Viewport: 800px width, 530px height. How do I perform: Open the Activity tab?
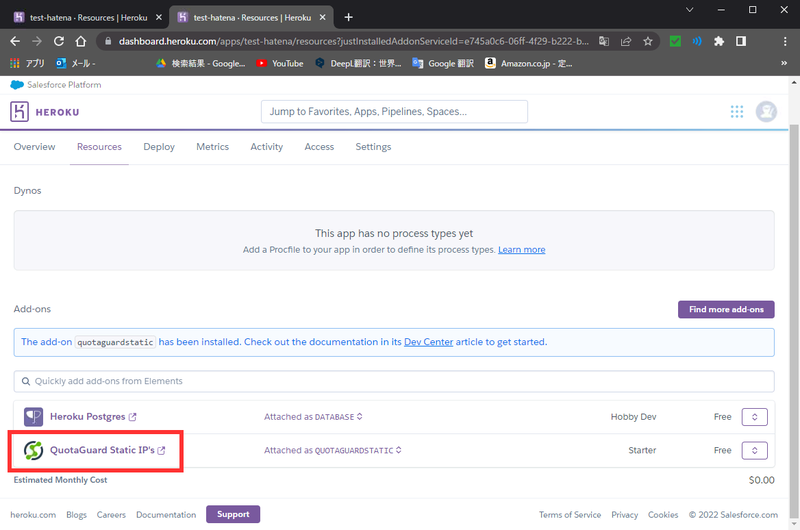point(266,147)
